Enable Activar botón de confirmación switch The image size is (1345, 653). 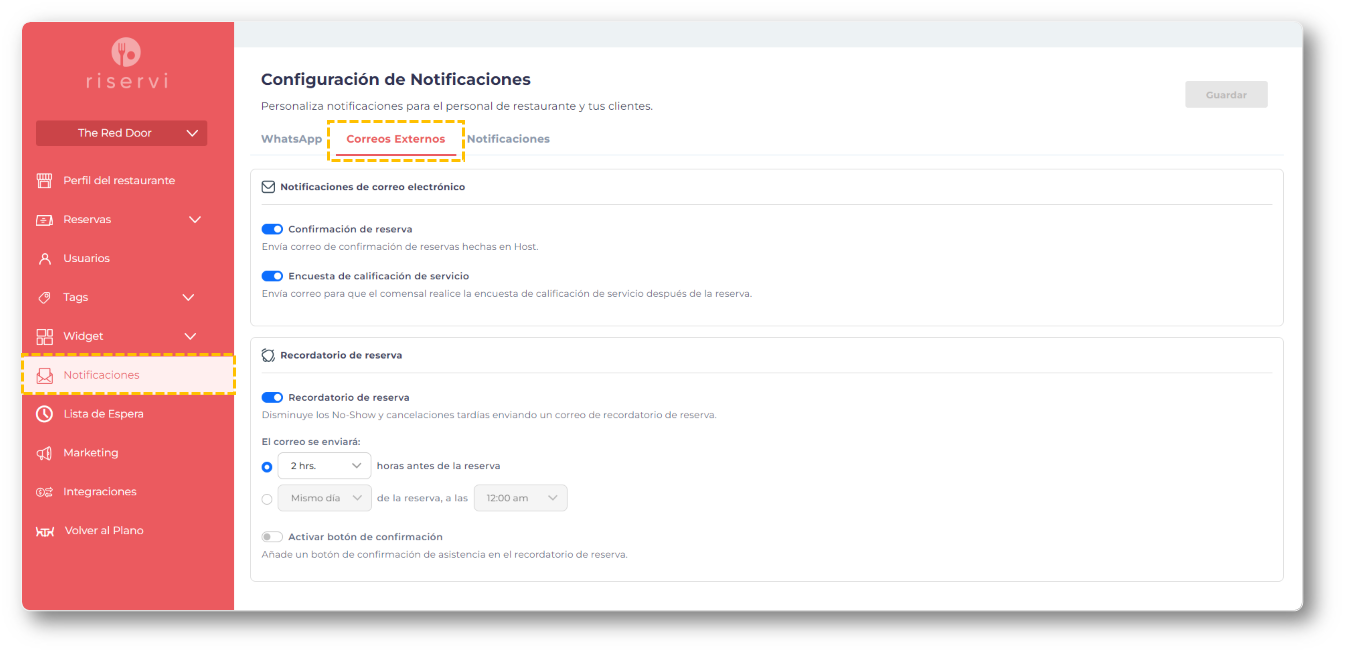coord(272,537)
